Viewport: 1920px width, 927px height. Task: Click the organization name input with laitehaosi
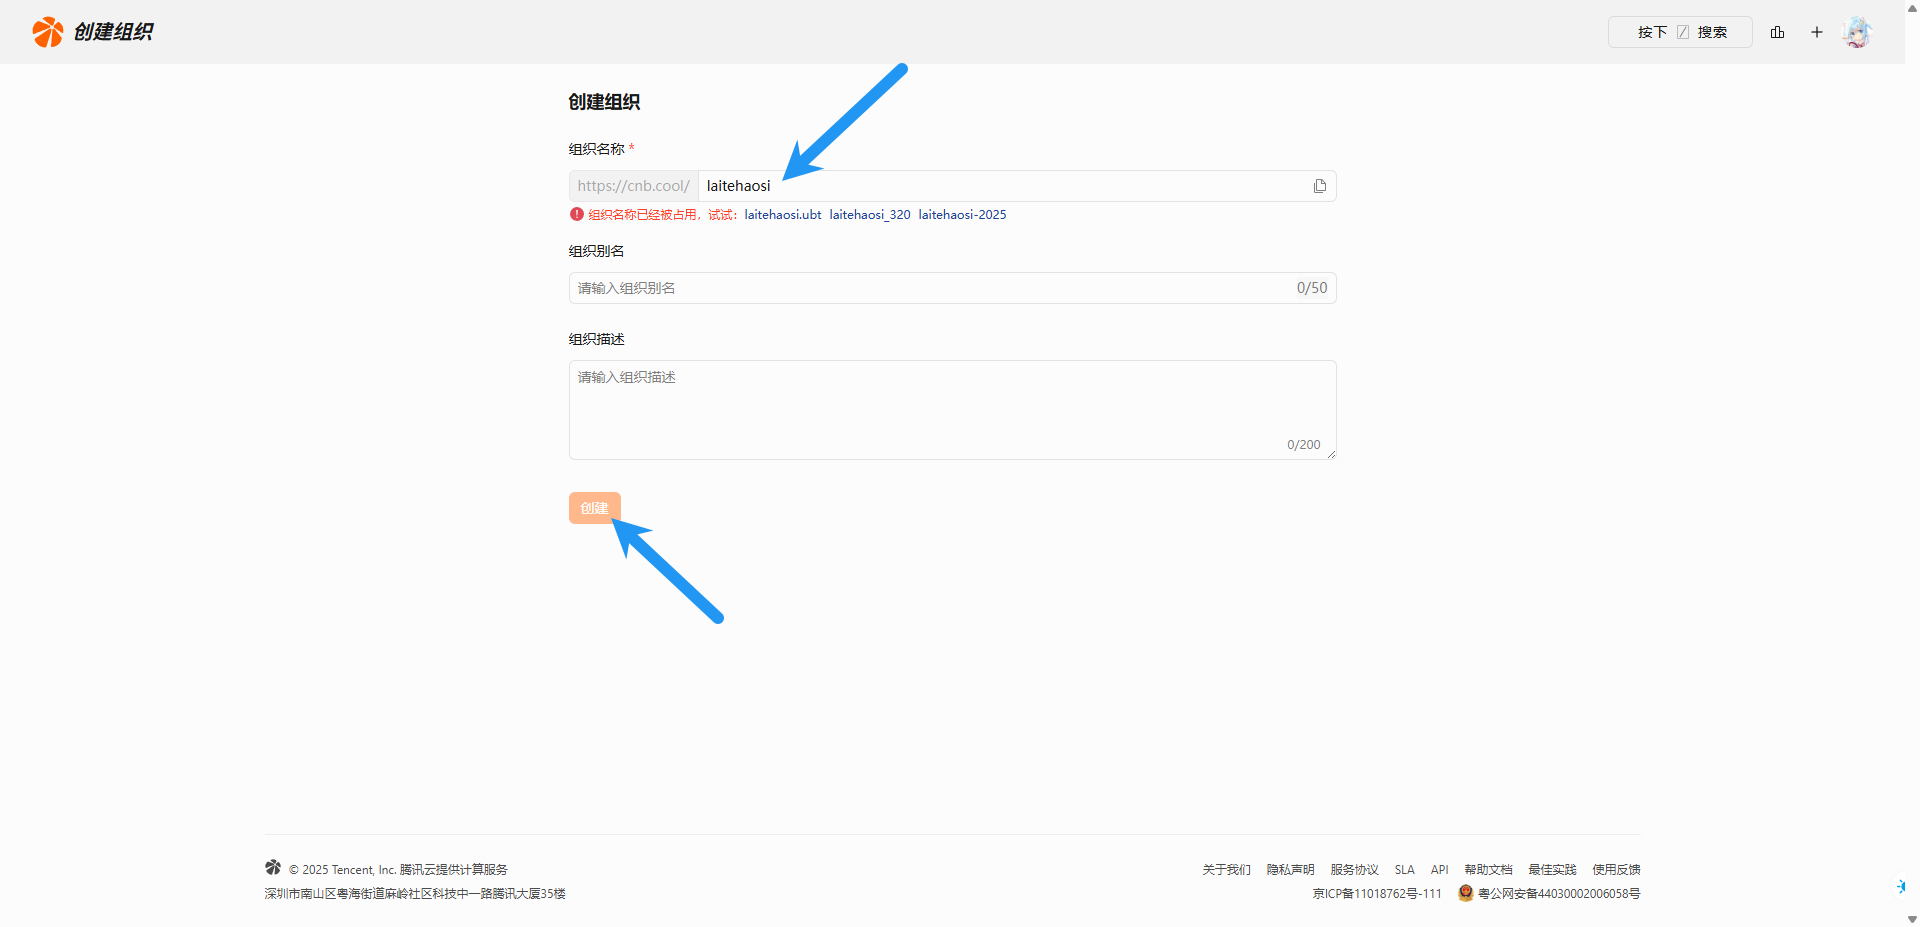coord(1000,186)
